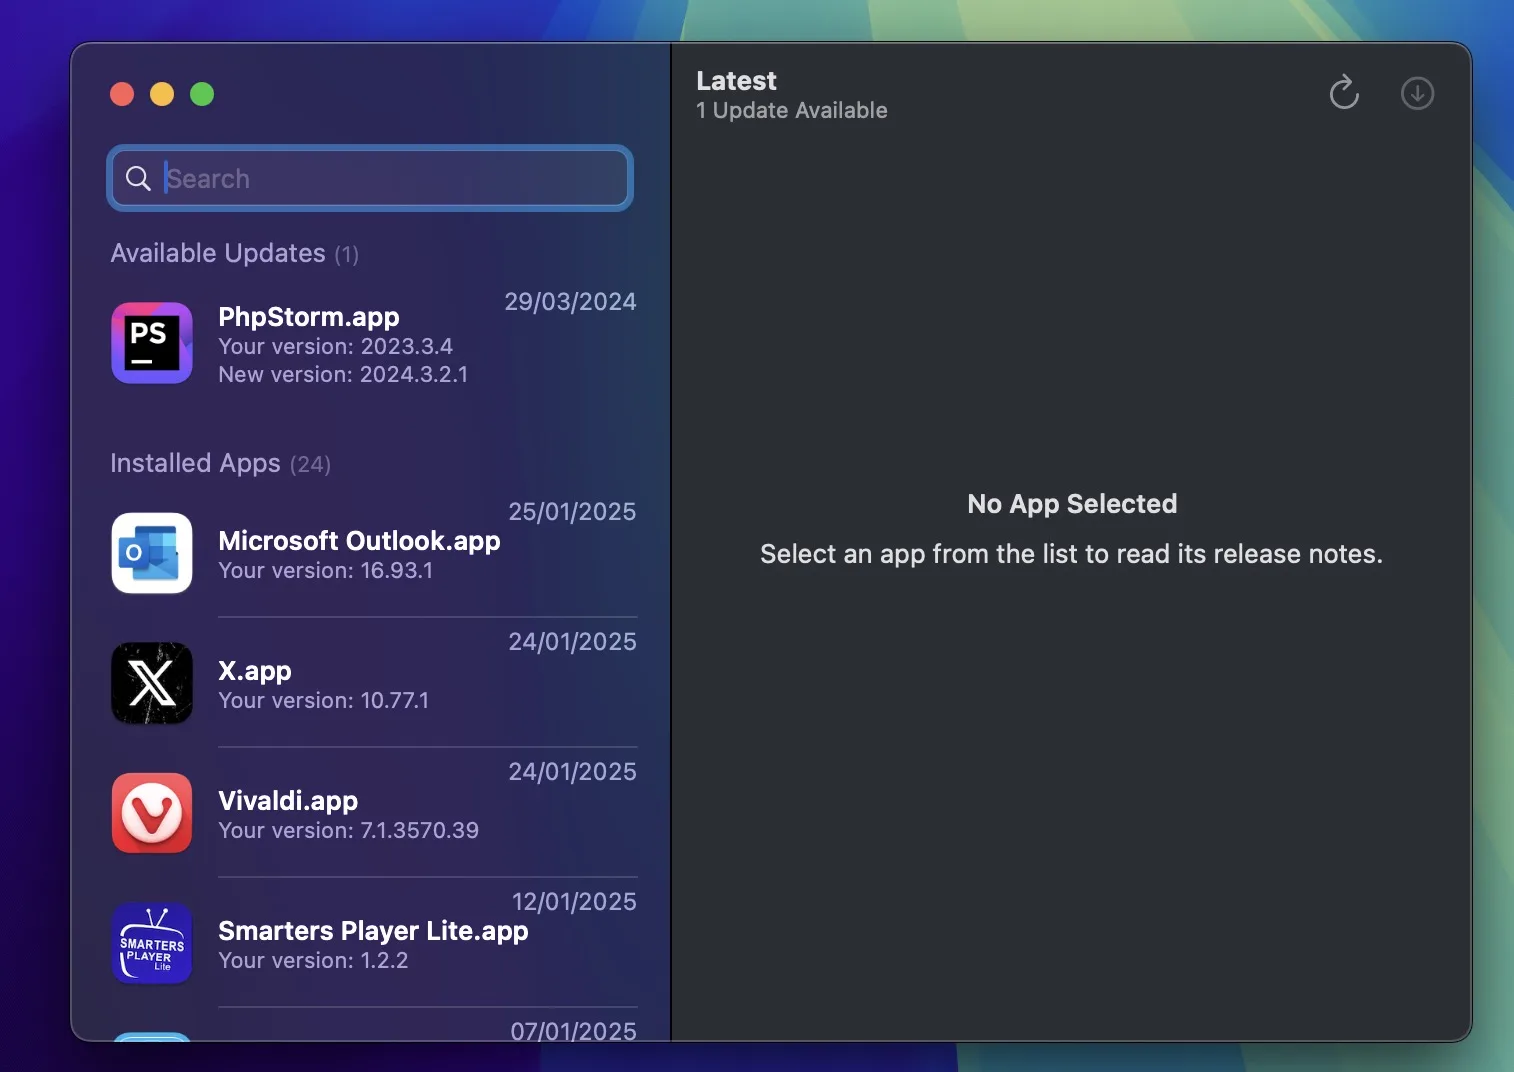1514x1072 pixels.
Task: Click the Available Updates section header
Action: pos(218,253)
